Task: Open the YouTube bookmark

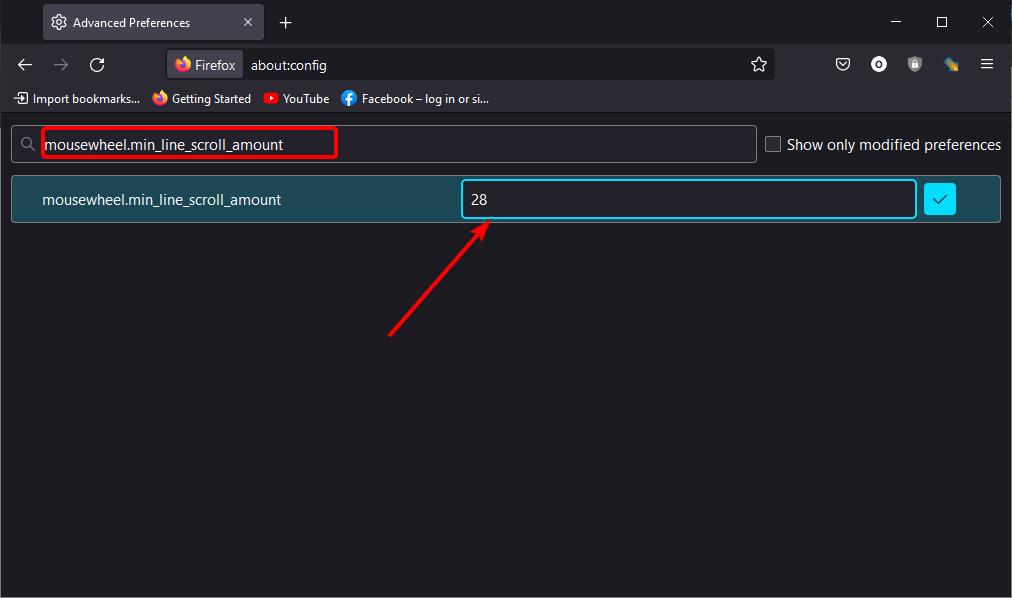Action: [x=296, y=99]
